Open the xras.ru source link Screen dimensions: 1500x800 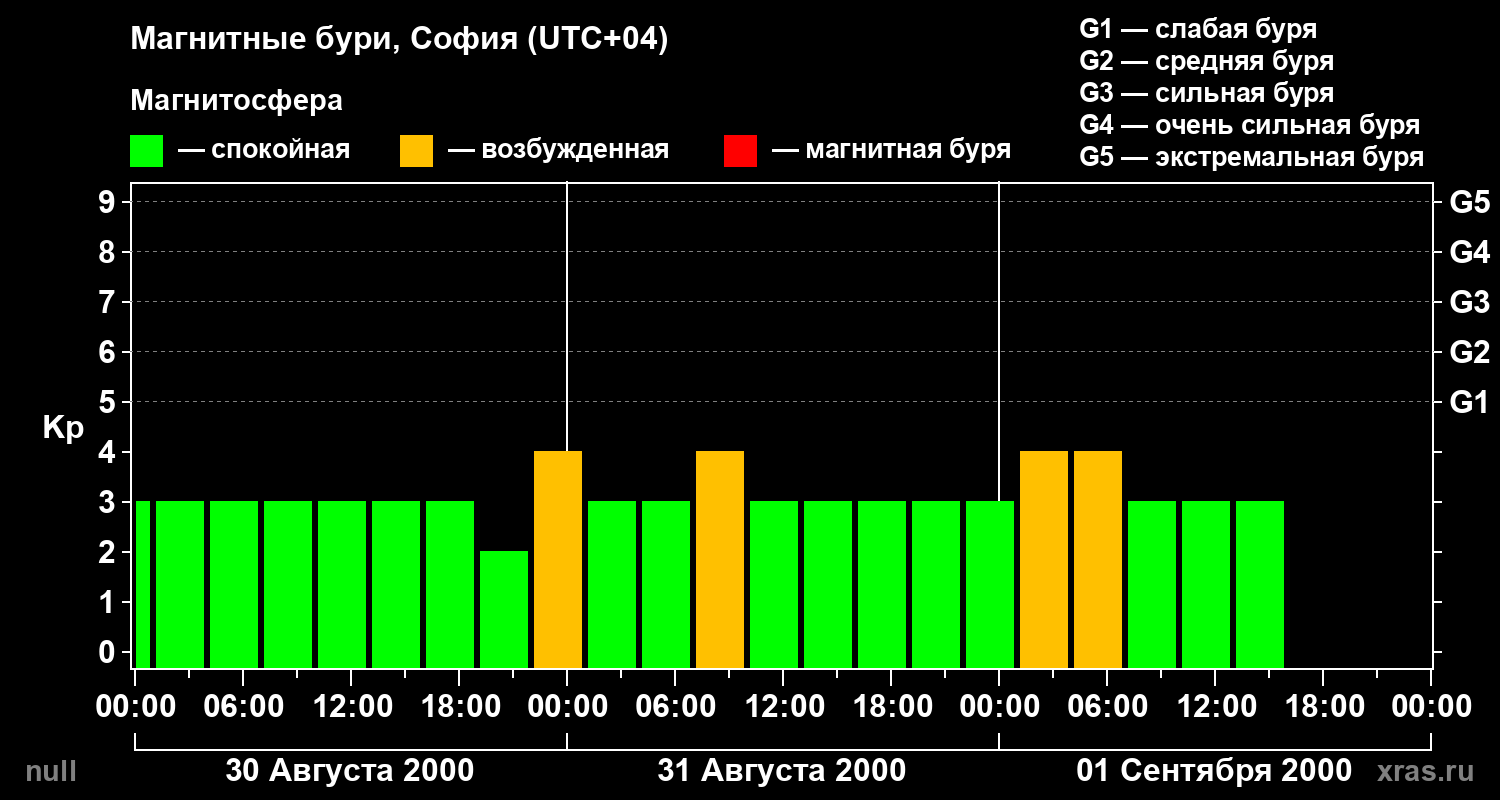pyautogui.click(x=1425, y=771)
